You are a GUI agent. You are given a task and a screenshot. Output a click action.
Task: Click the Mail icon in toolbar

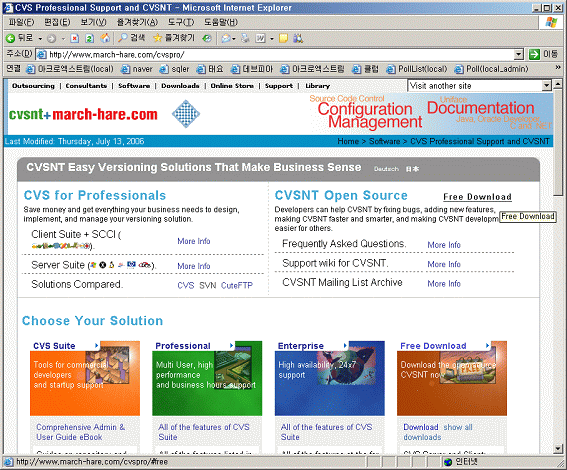[x=226, y=38]
